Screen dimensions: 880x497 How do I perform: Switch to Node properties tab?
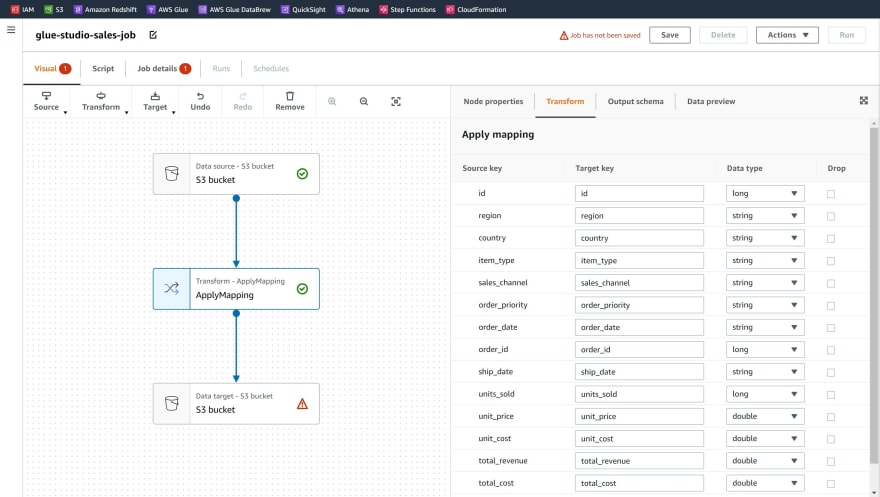coord(493,102)
